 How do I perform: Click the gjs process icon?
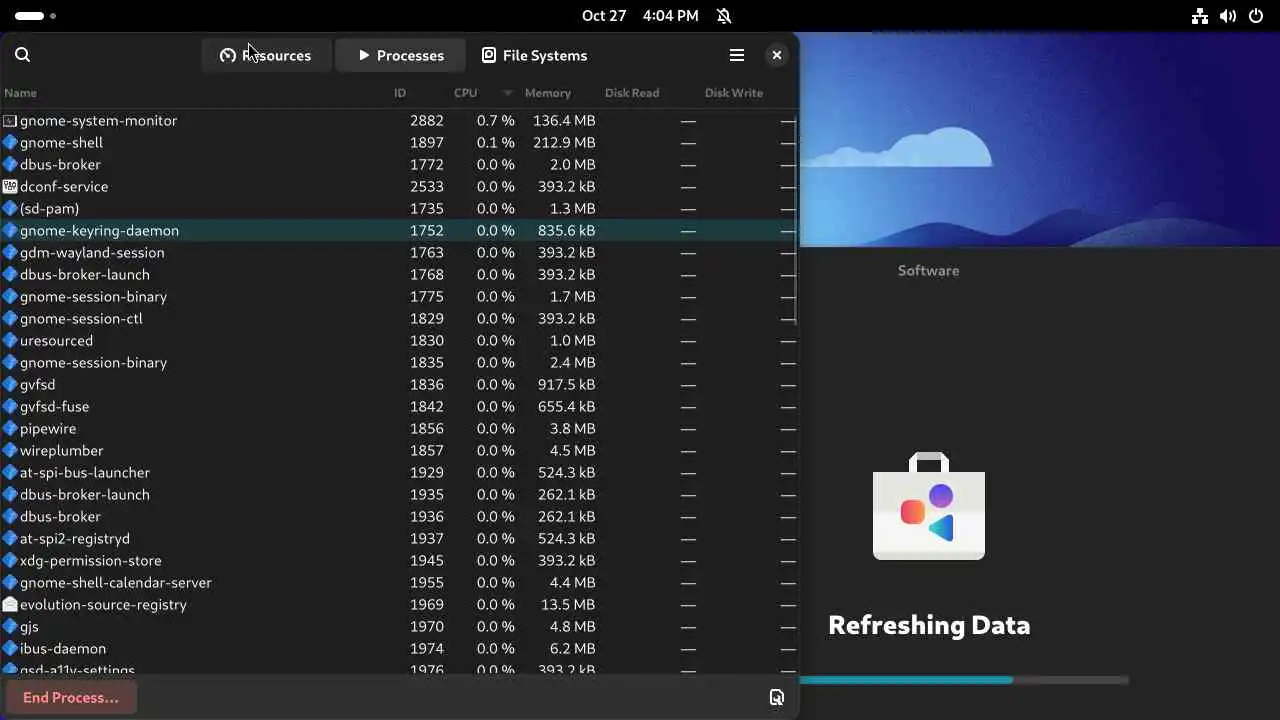click(x=10, y=626)
